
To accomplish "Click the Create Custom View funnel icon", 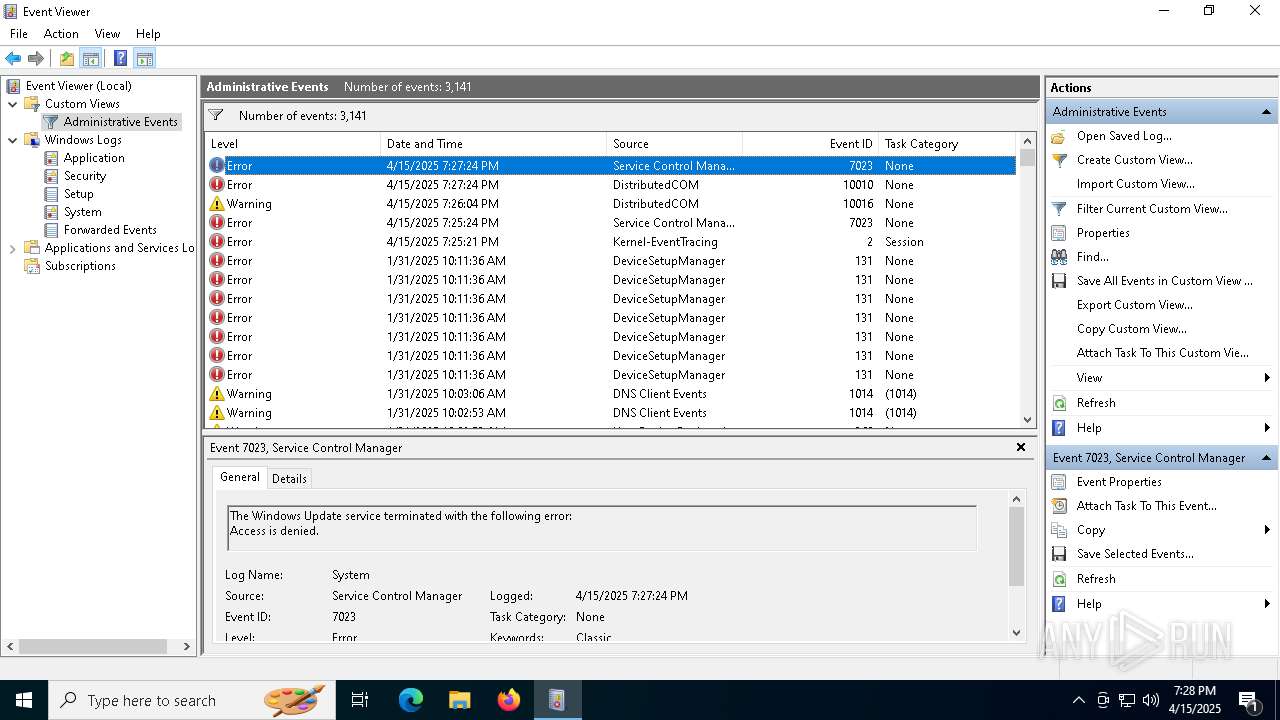I will (x=1059, y=160).
